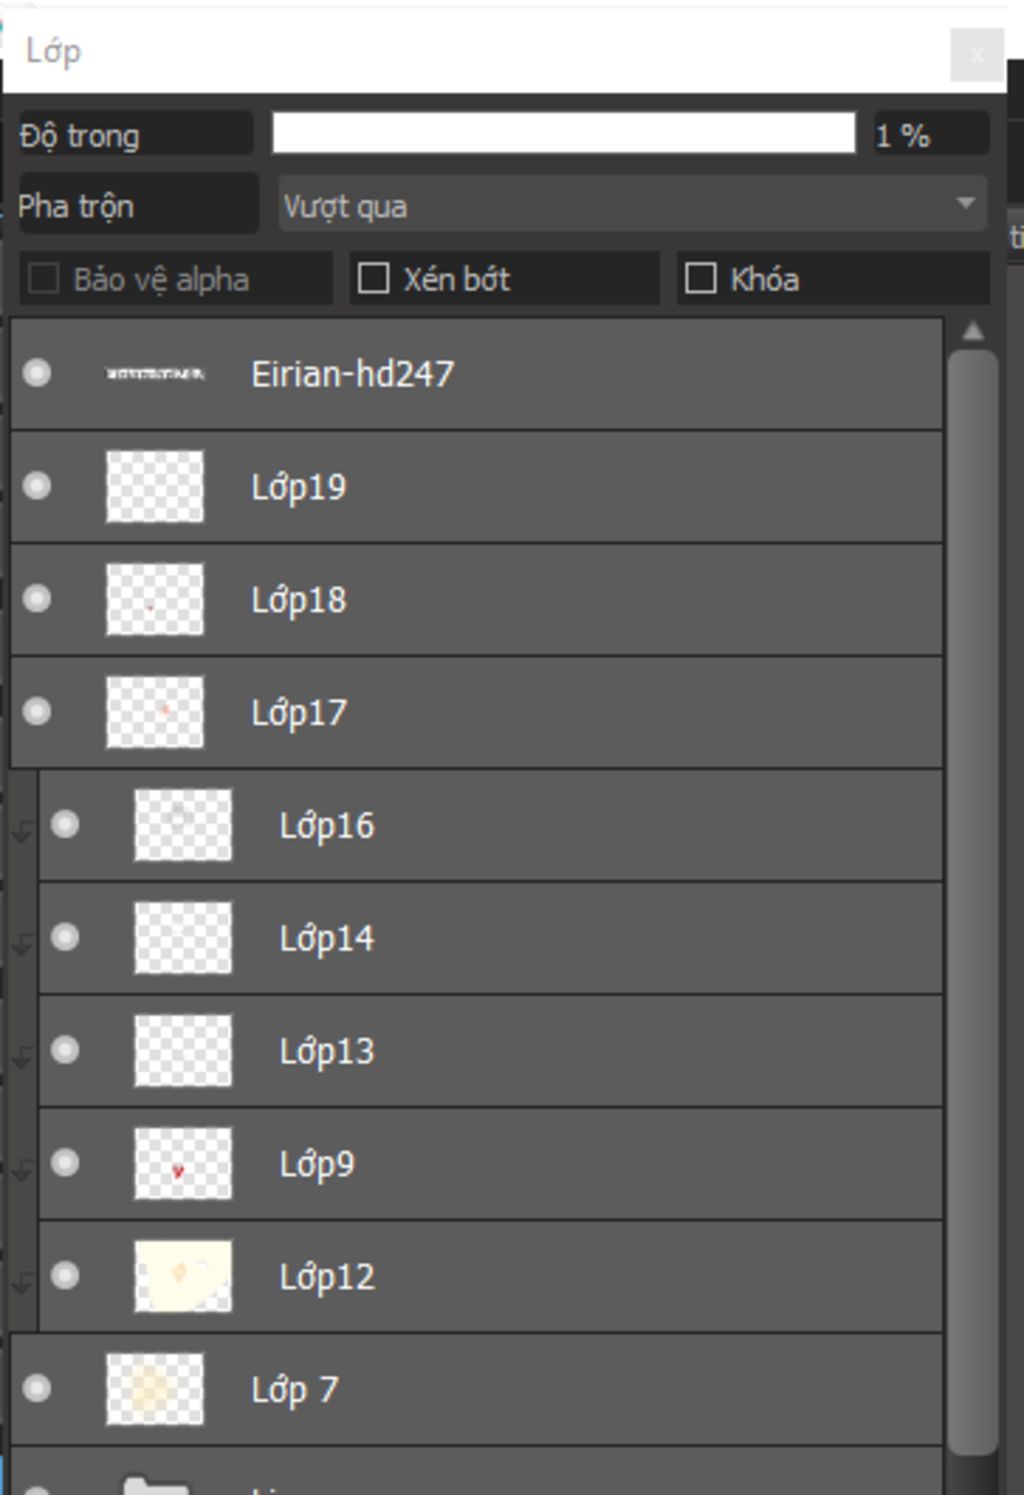The width and height of the screenshot is (1024, 1495).
Task: Click the clipping arrow beside Lớp12
Action: point(22,1281)
